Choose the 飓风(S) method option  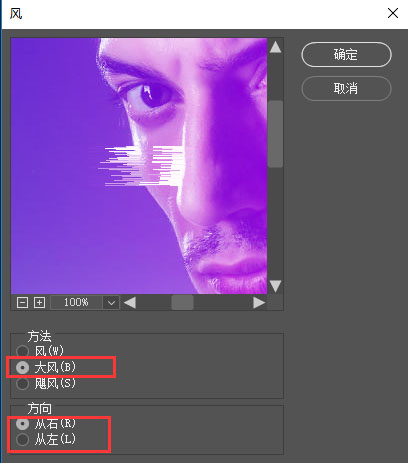pos(23,384)
